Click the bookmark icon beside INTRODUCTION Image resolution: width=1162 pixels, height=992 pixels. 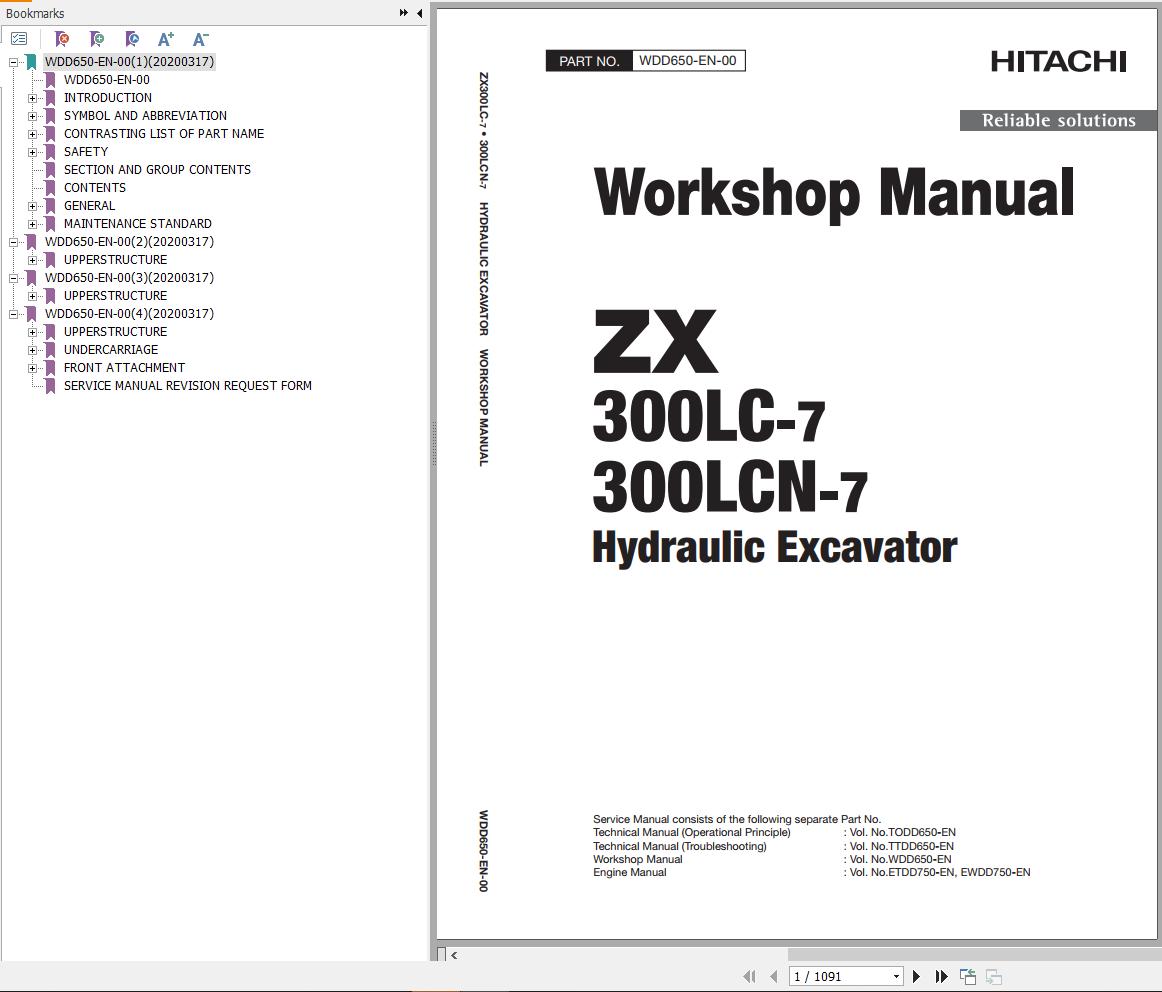(x=50, y=98)
